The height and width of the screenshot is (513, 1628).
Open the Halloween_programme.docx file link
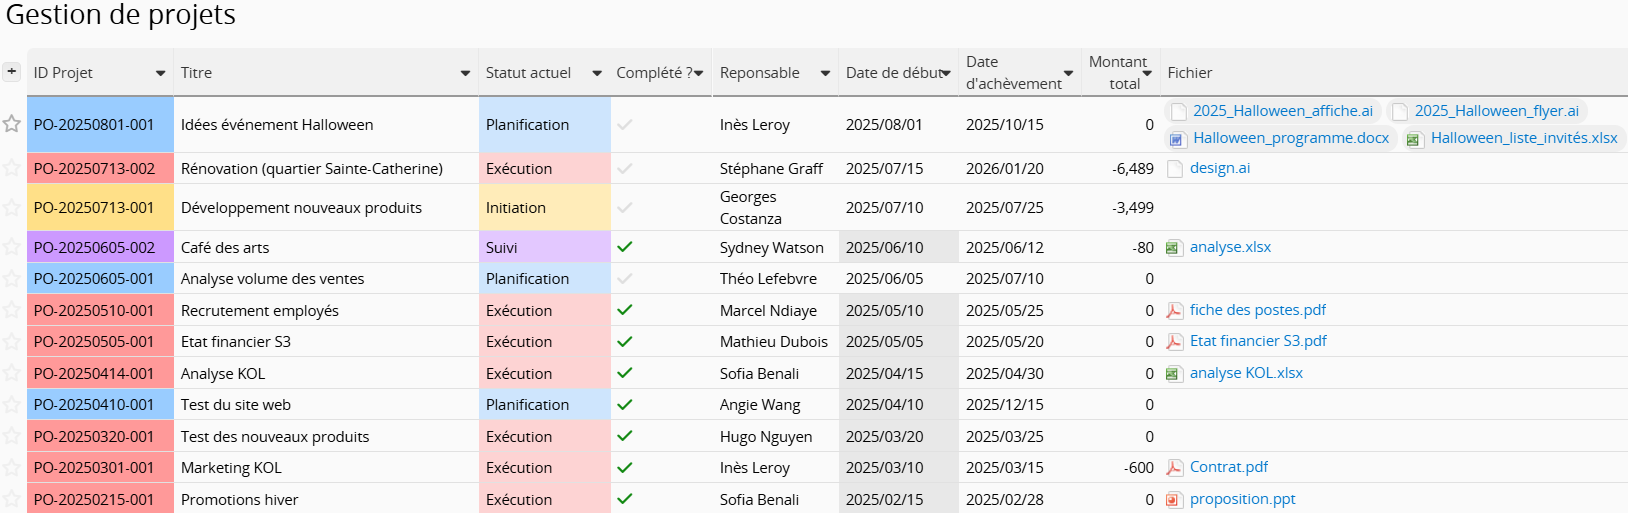point(1291,138)
